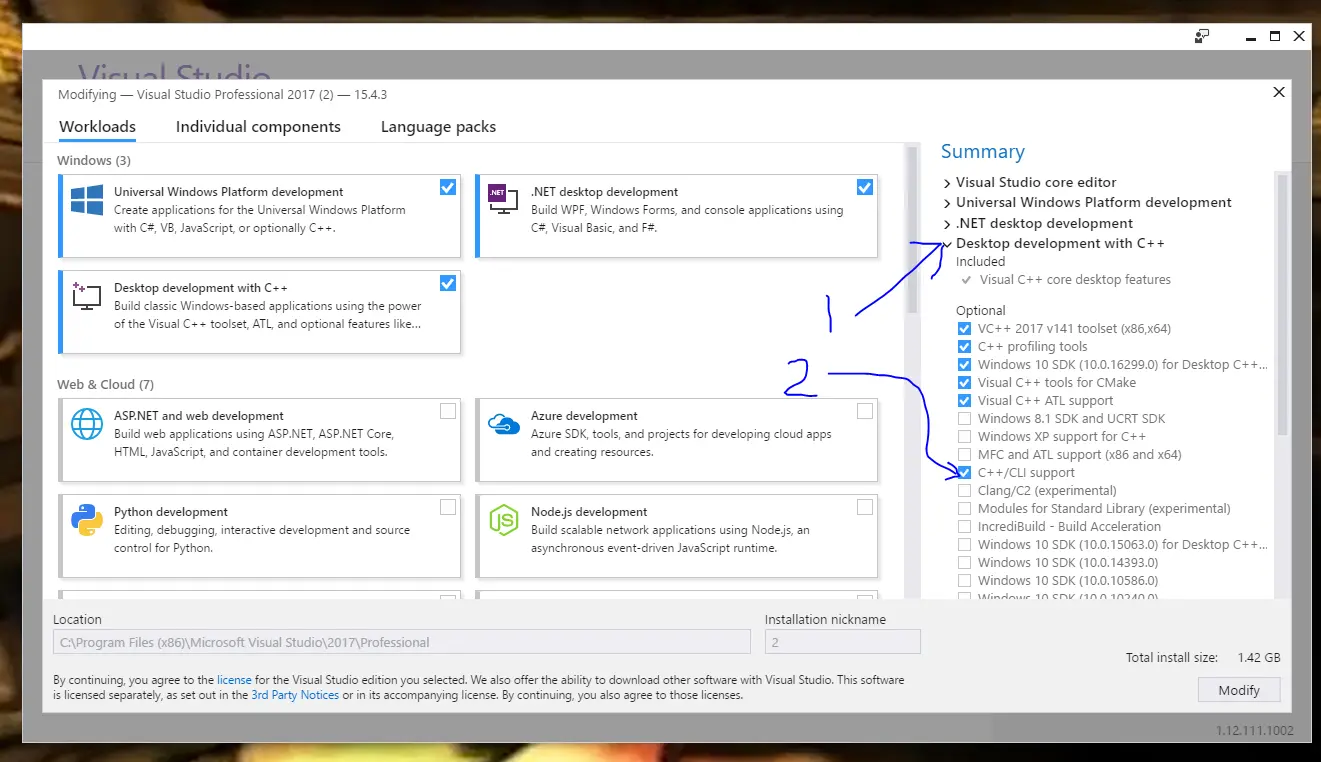Viewport: 1321px width, 762px height.
Task: Click the Python development logo icon
Action: (x=87, y=520)
